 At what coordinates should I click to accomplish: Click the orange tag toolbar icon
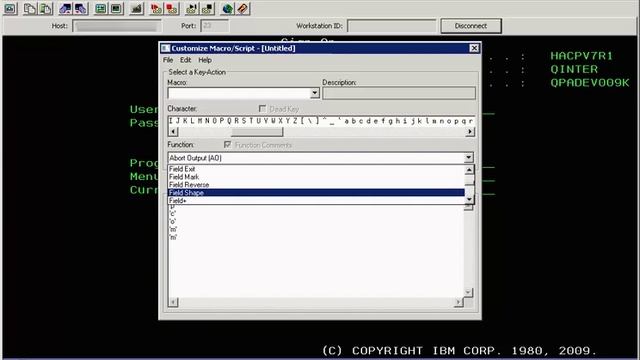click(243, 9)
